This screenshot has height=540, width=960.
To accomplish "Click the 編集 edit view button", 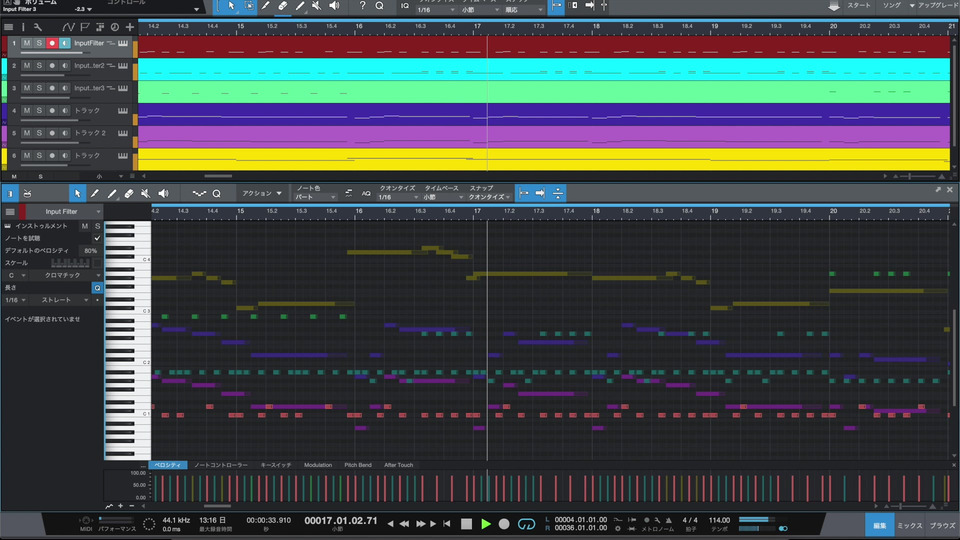I will tap(880, 525).
